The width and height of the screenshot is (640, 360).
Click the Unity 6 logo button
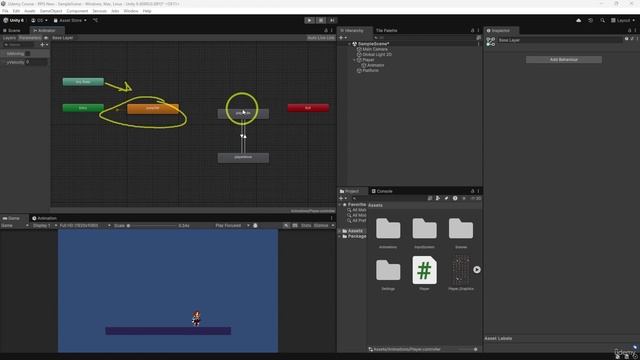pos(13,20)
